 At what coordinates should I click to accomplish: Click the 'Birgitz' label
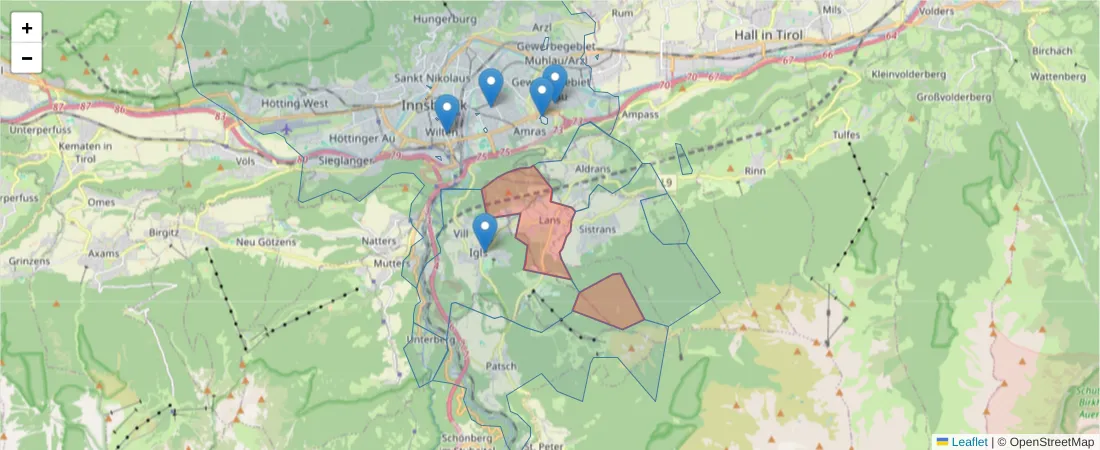click(x=164, y=233)
